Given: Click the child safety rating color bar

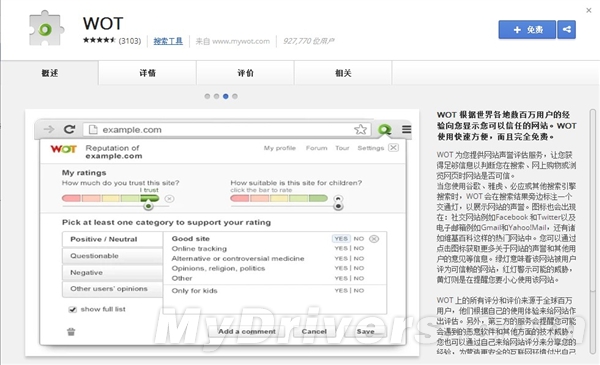Looking at the screenshot, I should 279,198.
